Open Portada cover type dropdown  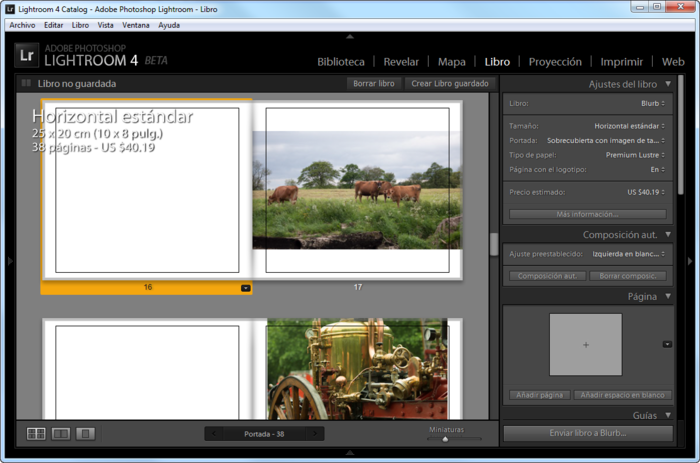click(x=606, y=140)
